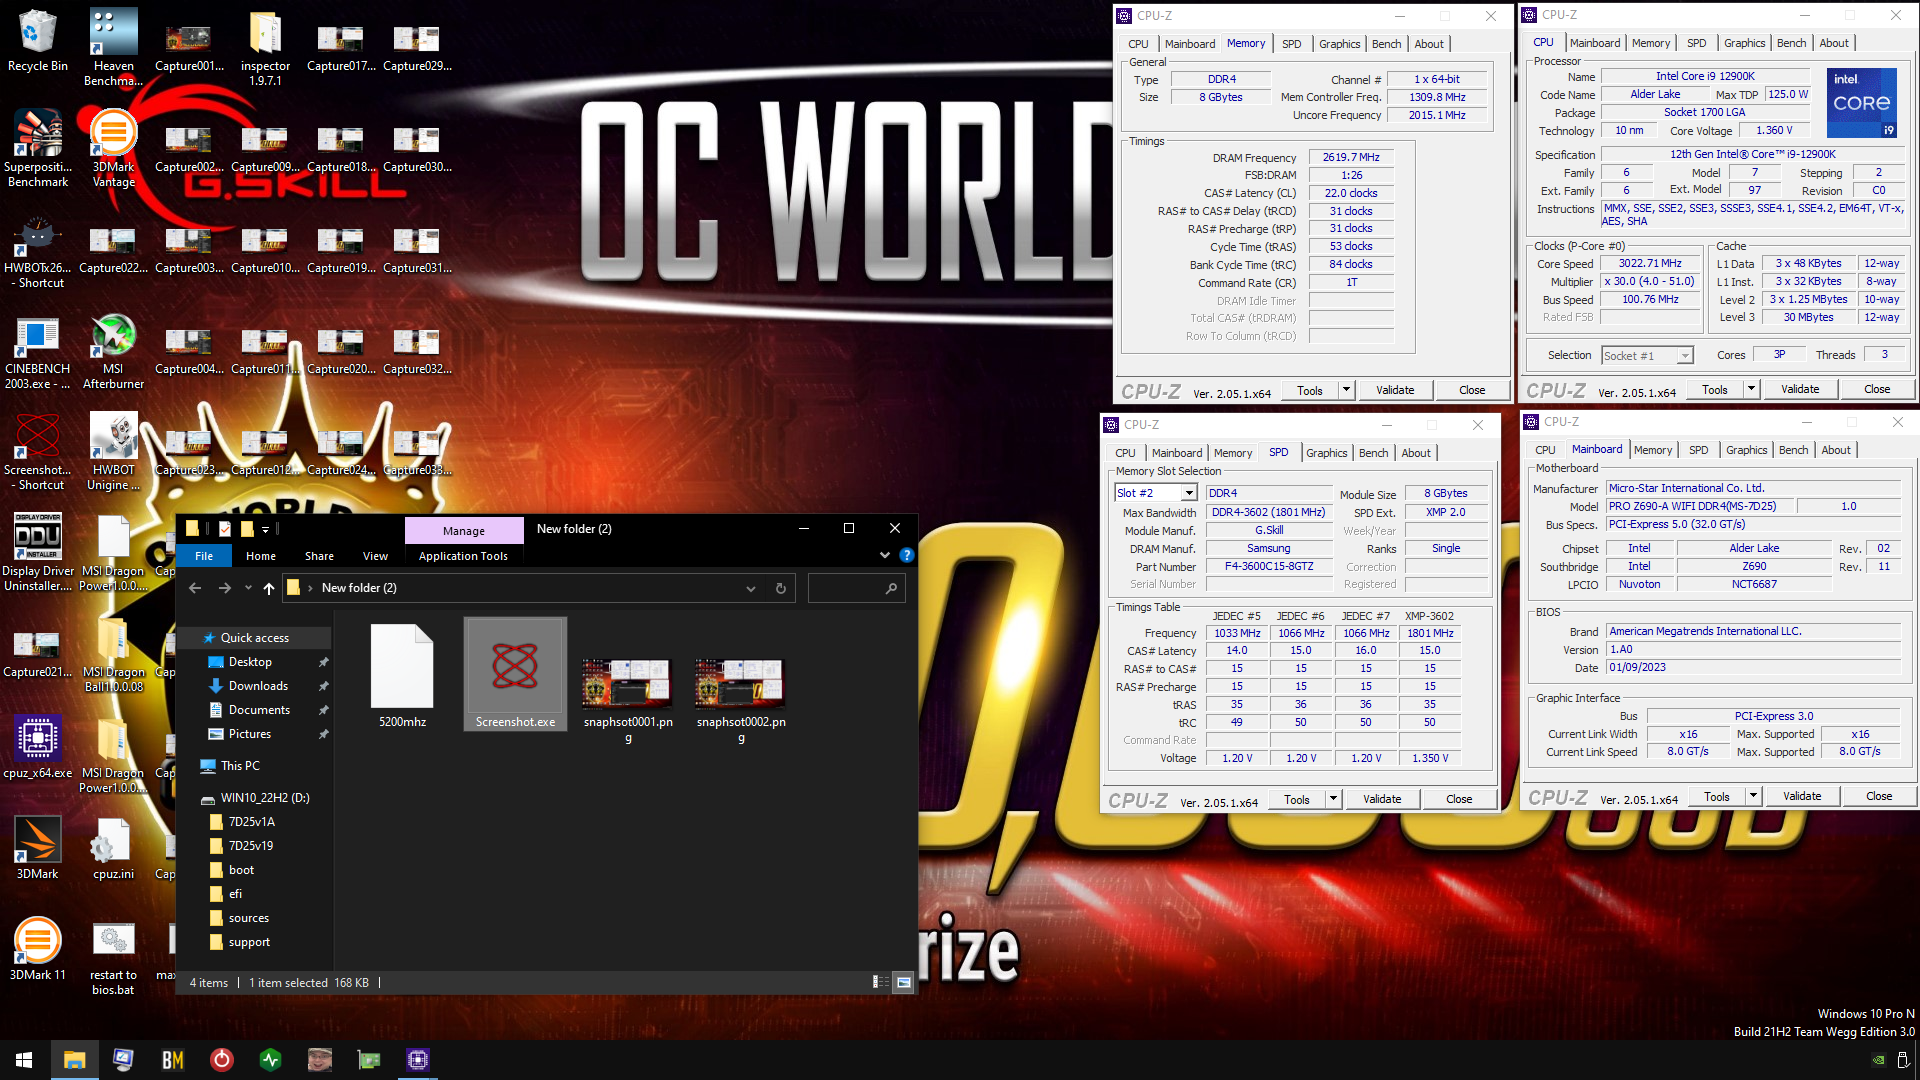The height and width of the screenshot is (1080, 1920).
Task: Switch to large icons view button
Action: pyautogui.click(x=903, y=982)
